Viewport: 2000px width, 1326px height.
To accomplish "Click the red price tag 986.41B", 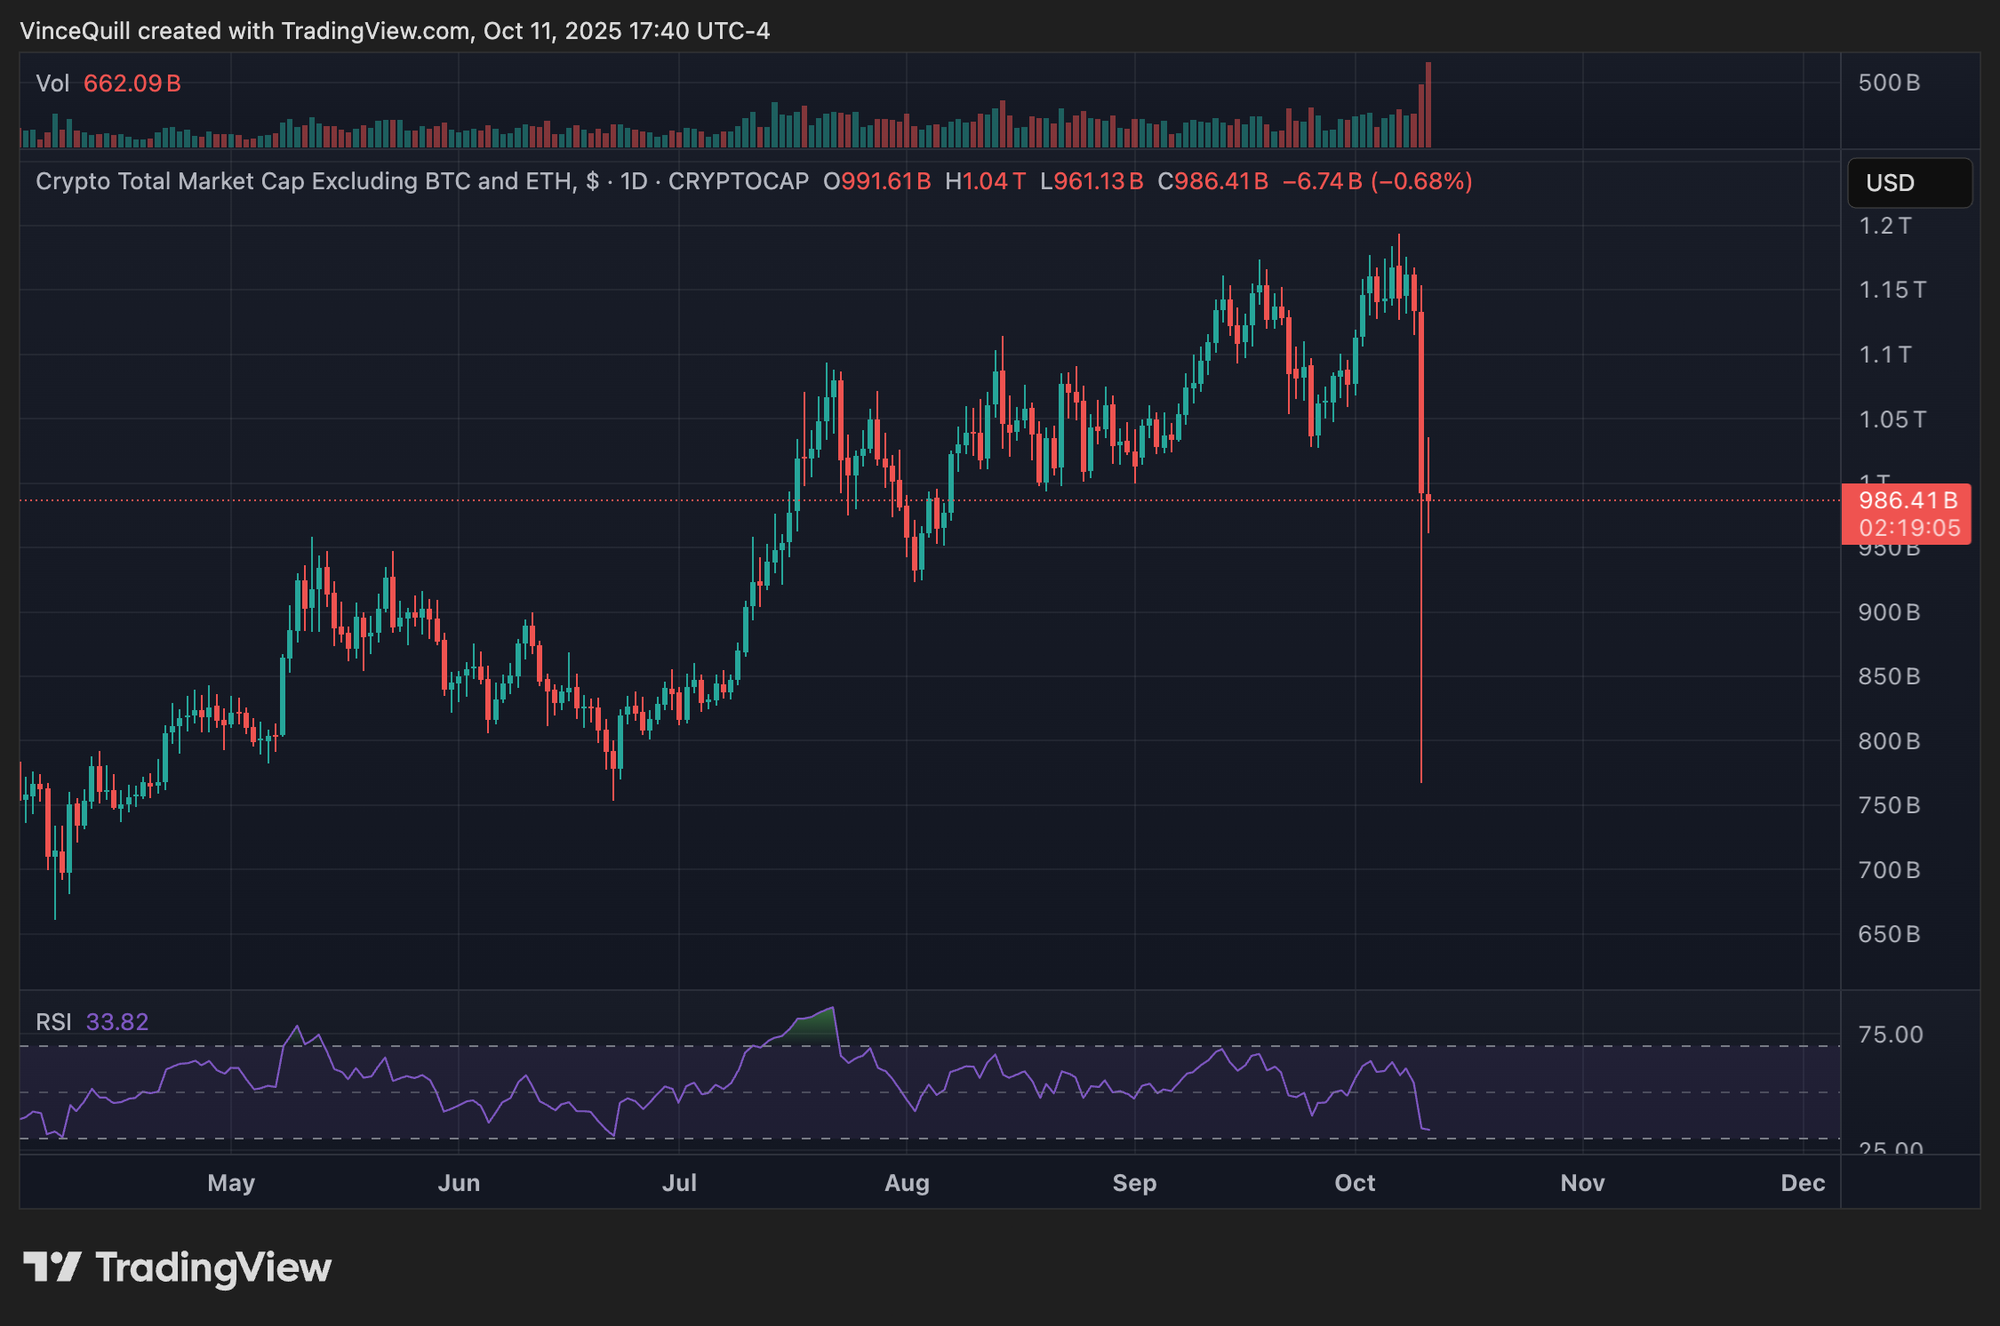I will coord(1908,503).
